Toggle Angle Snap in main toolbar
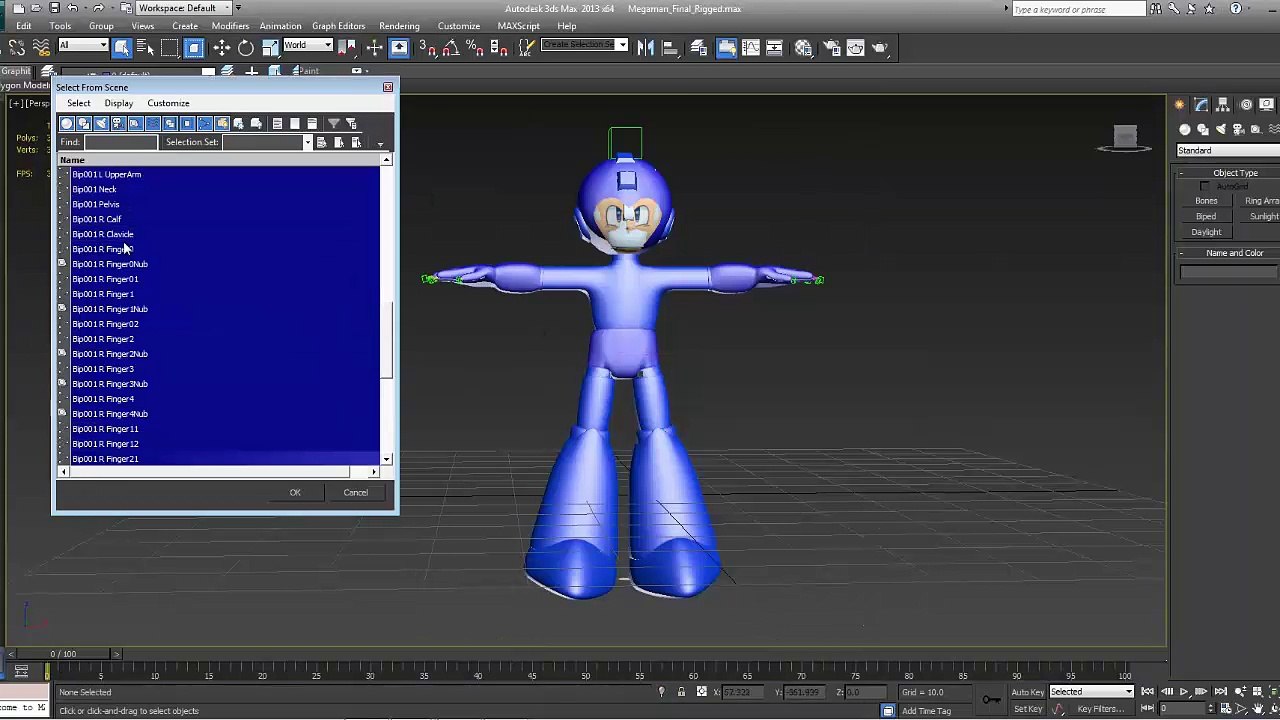The image size is (1280, 720). [451, 47]
